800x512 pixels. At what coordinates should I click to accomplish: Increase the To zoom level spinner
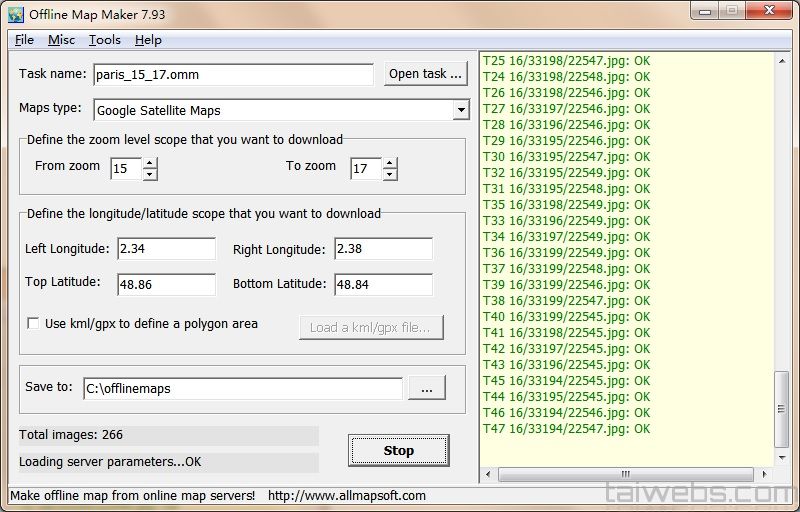pyautogui.click(x=389, y=163)
